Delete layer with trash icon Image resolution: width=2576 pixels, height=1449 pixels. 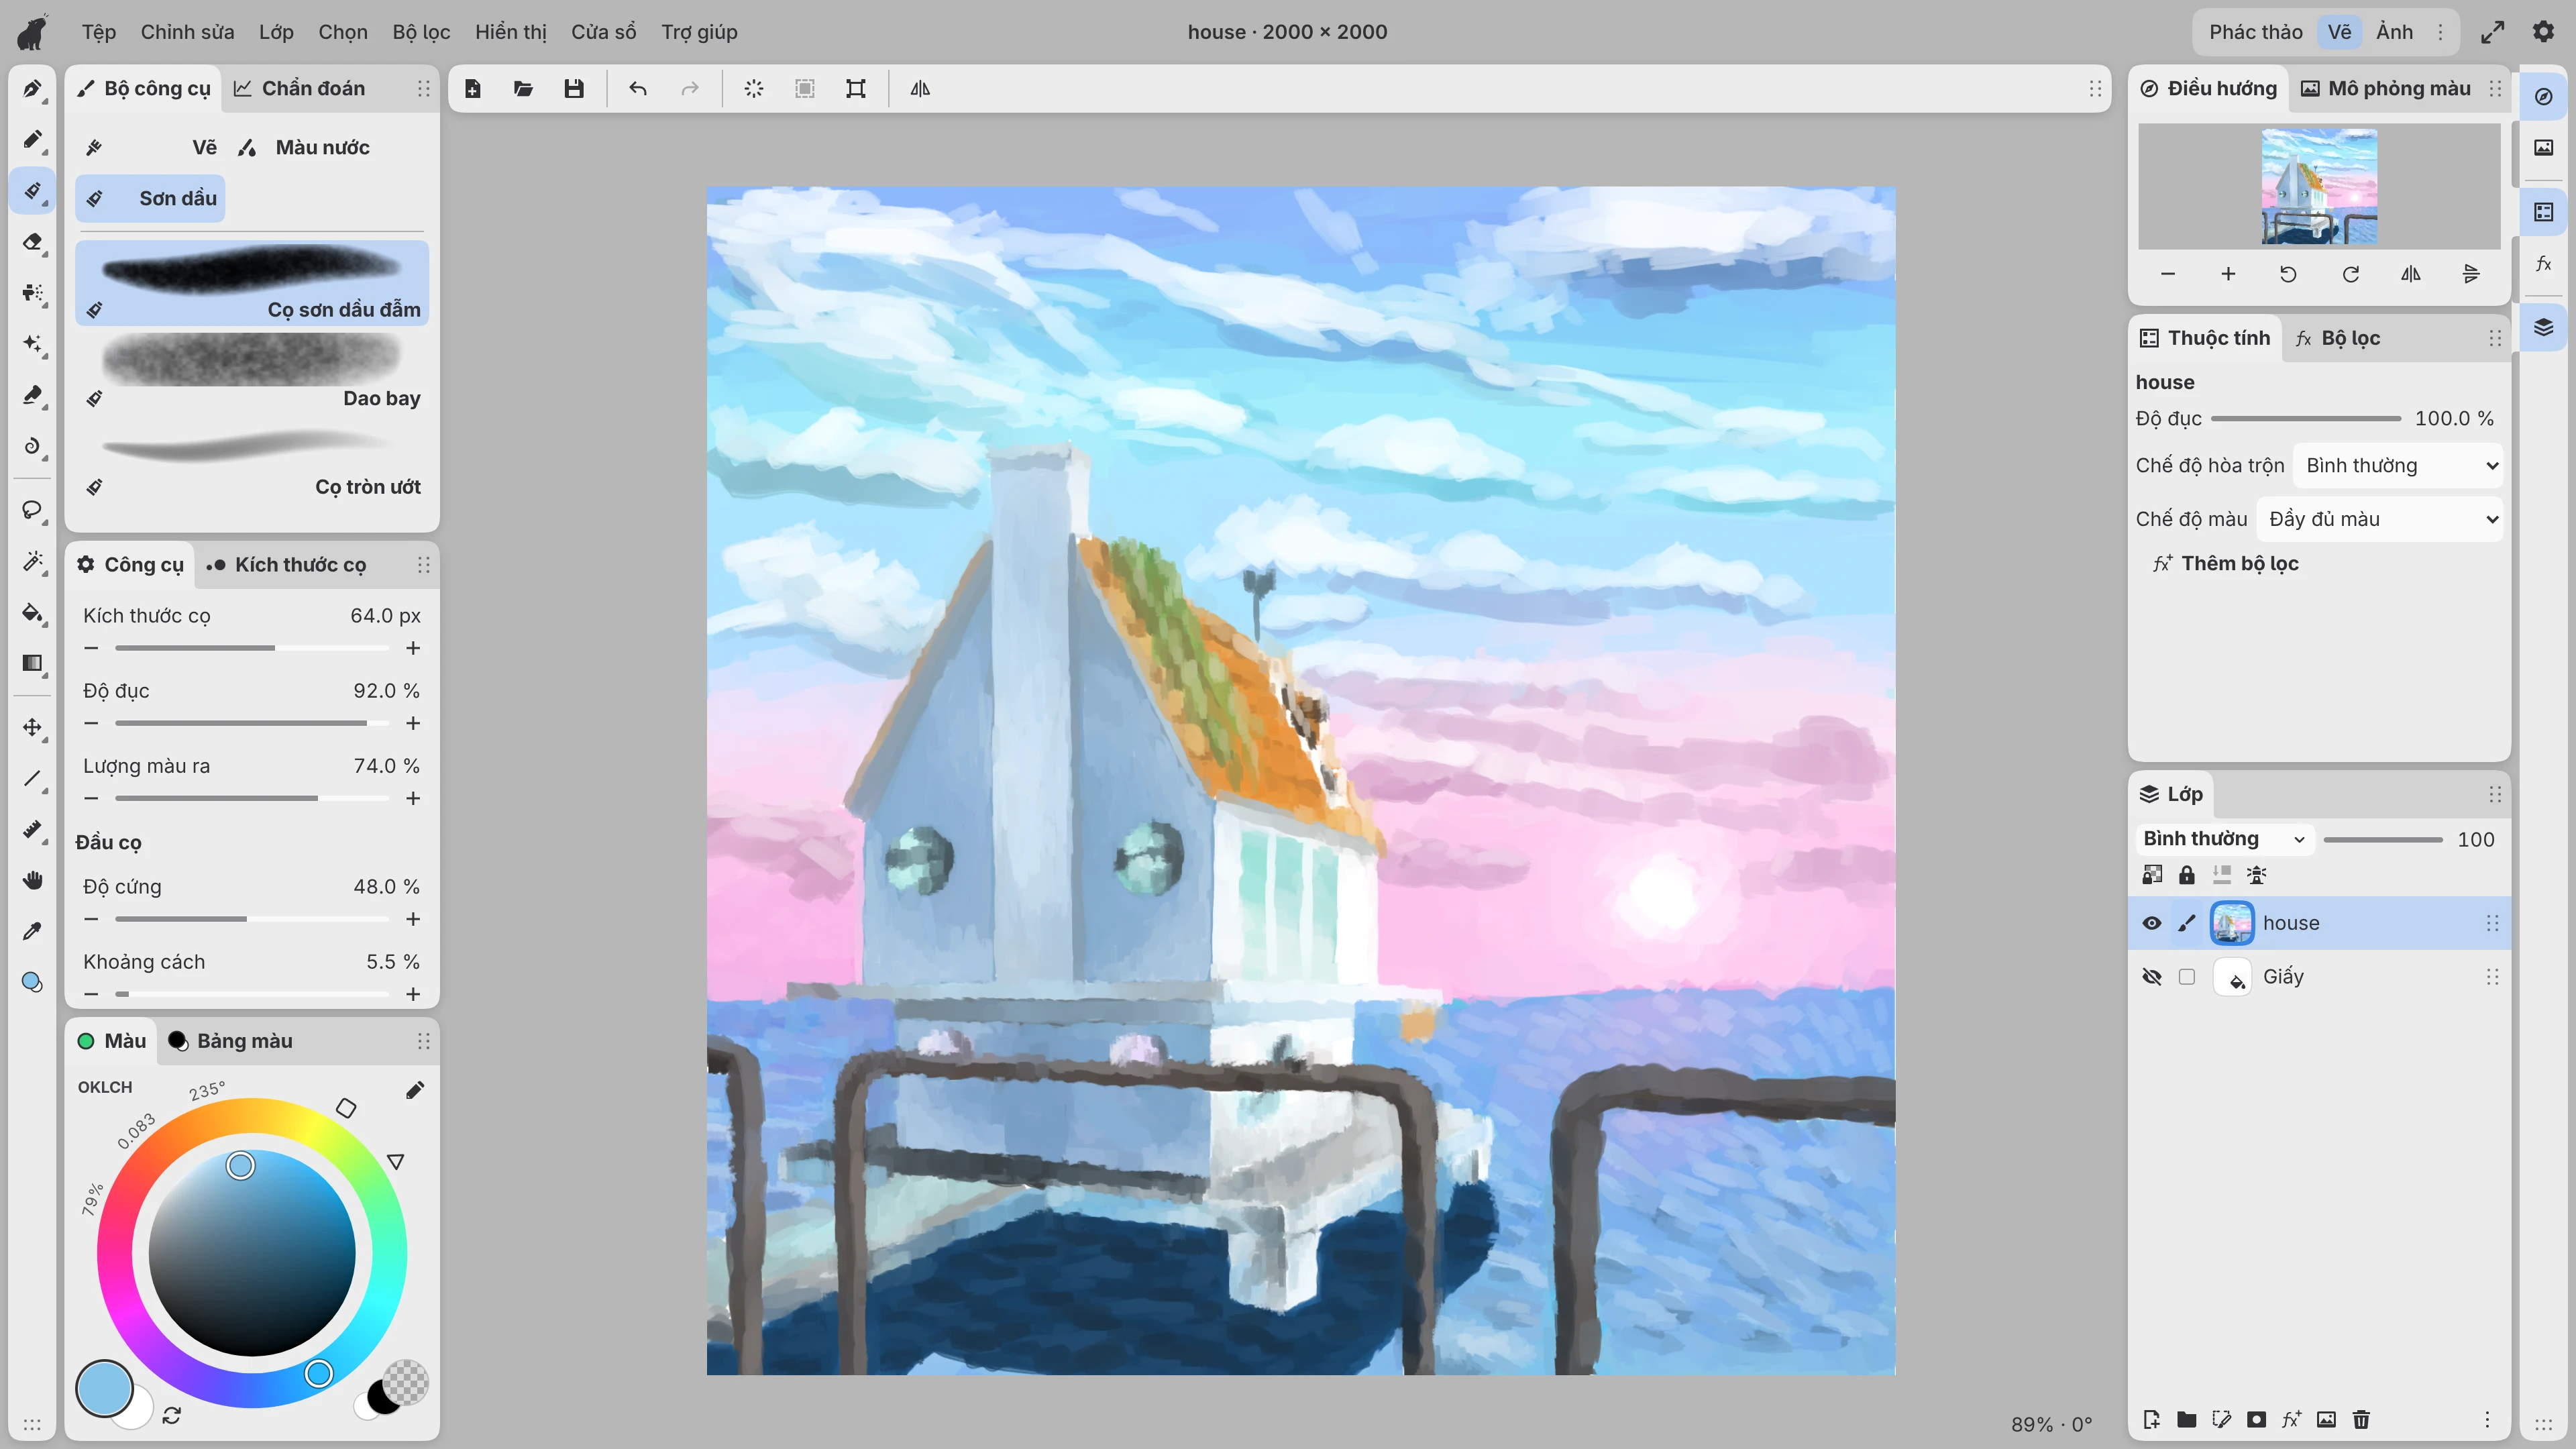pyautogui.click(x=2361, y=1419)
